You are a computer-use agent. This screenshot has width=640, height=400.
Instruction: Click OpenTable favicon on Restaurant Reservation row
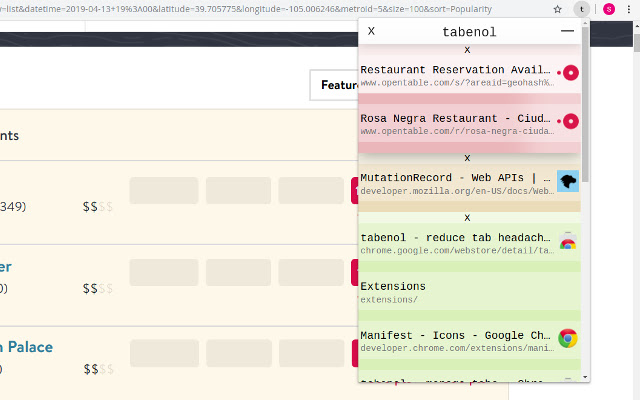click(x=570, y=73)
